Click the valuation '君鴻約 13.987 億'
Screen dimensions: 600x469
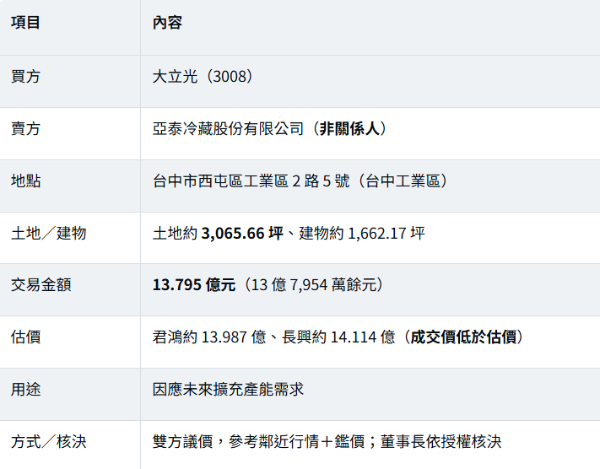click(x=209, y=337)
